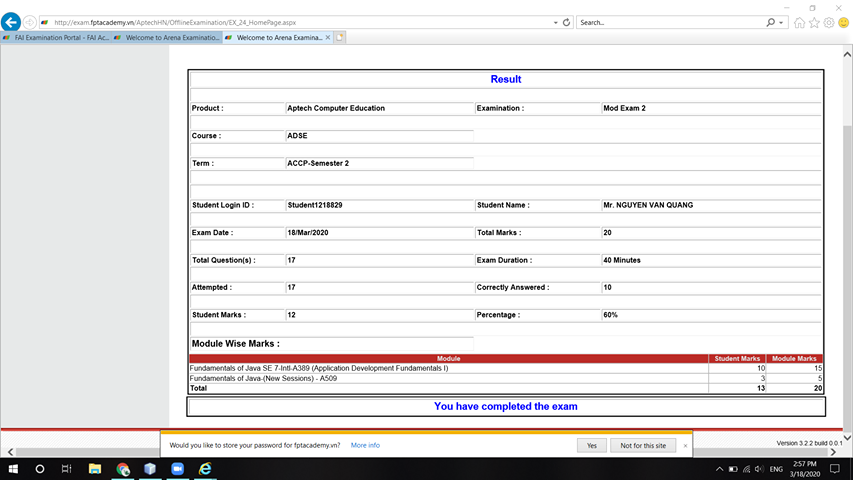Click Yes to store the password
Image resolution: width=853 pixels, height=480 pixels.
592,445
